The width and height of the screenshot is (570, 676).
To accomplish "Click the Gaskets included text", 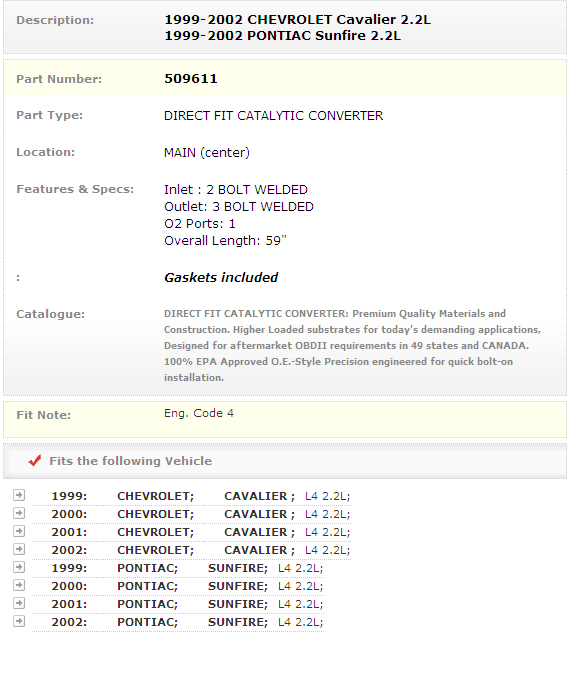I will coord(221,277).
